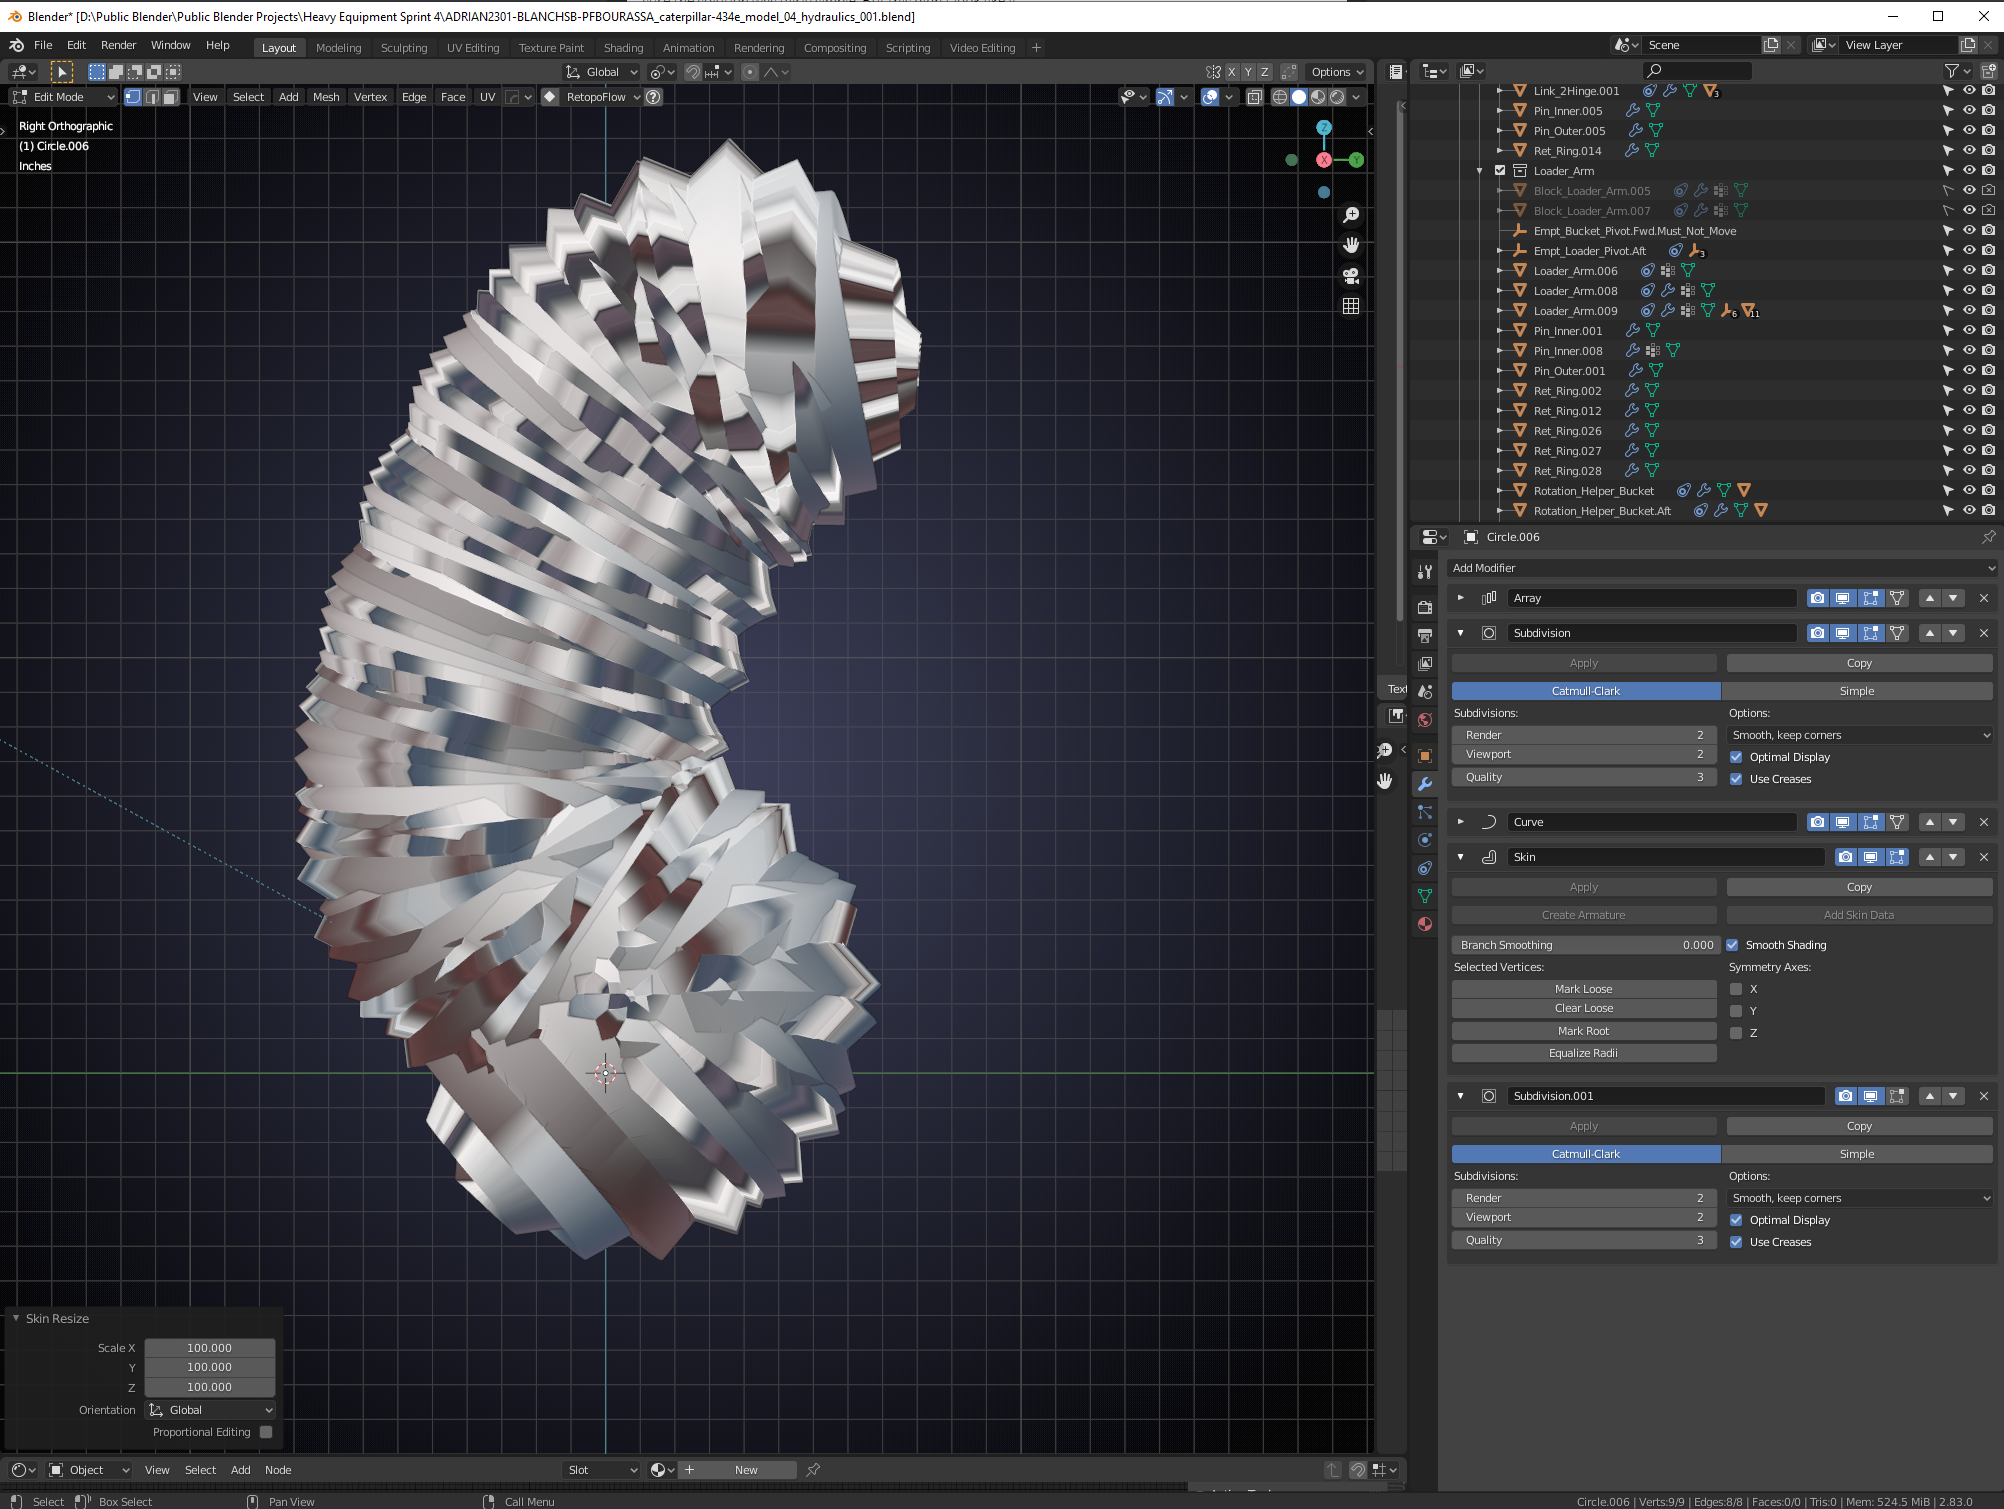Open the Modifier properties wrench tab
The width and height of the screenshot is (2004, 1509).
1425,784
